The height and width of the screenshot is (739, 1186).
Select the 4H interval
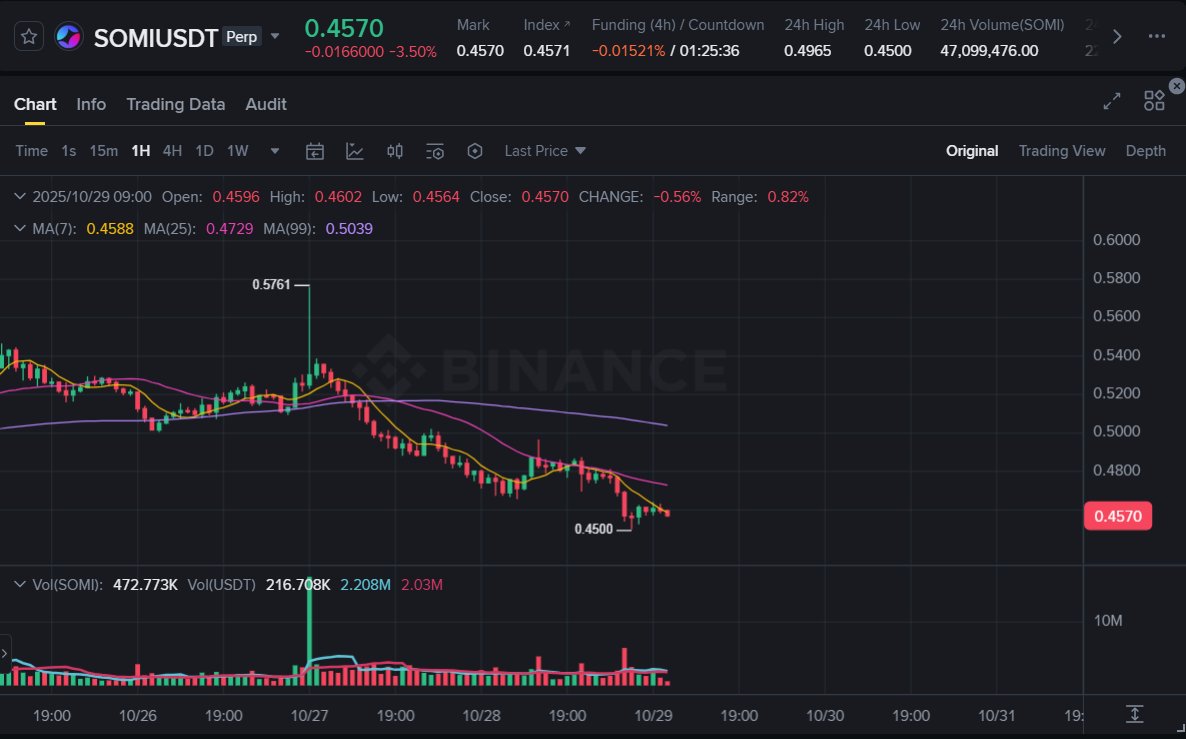172,151
